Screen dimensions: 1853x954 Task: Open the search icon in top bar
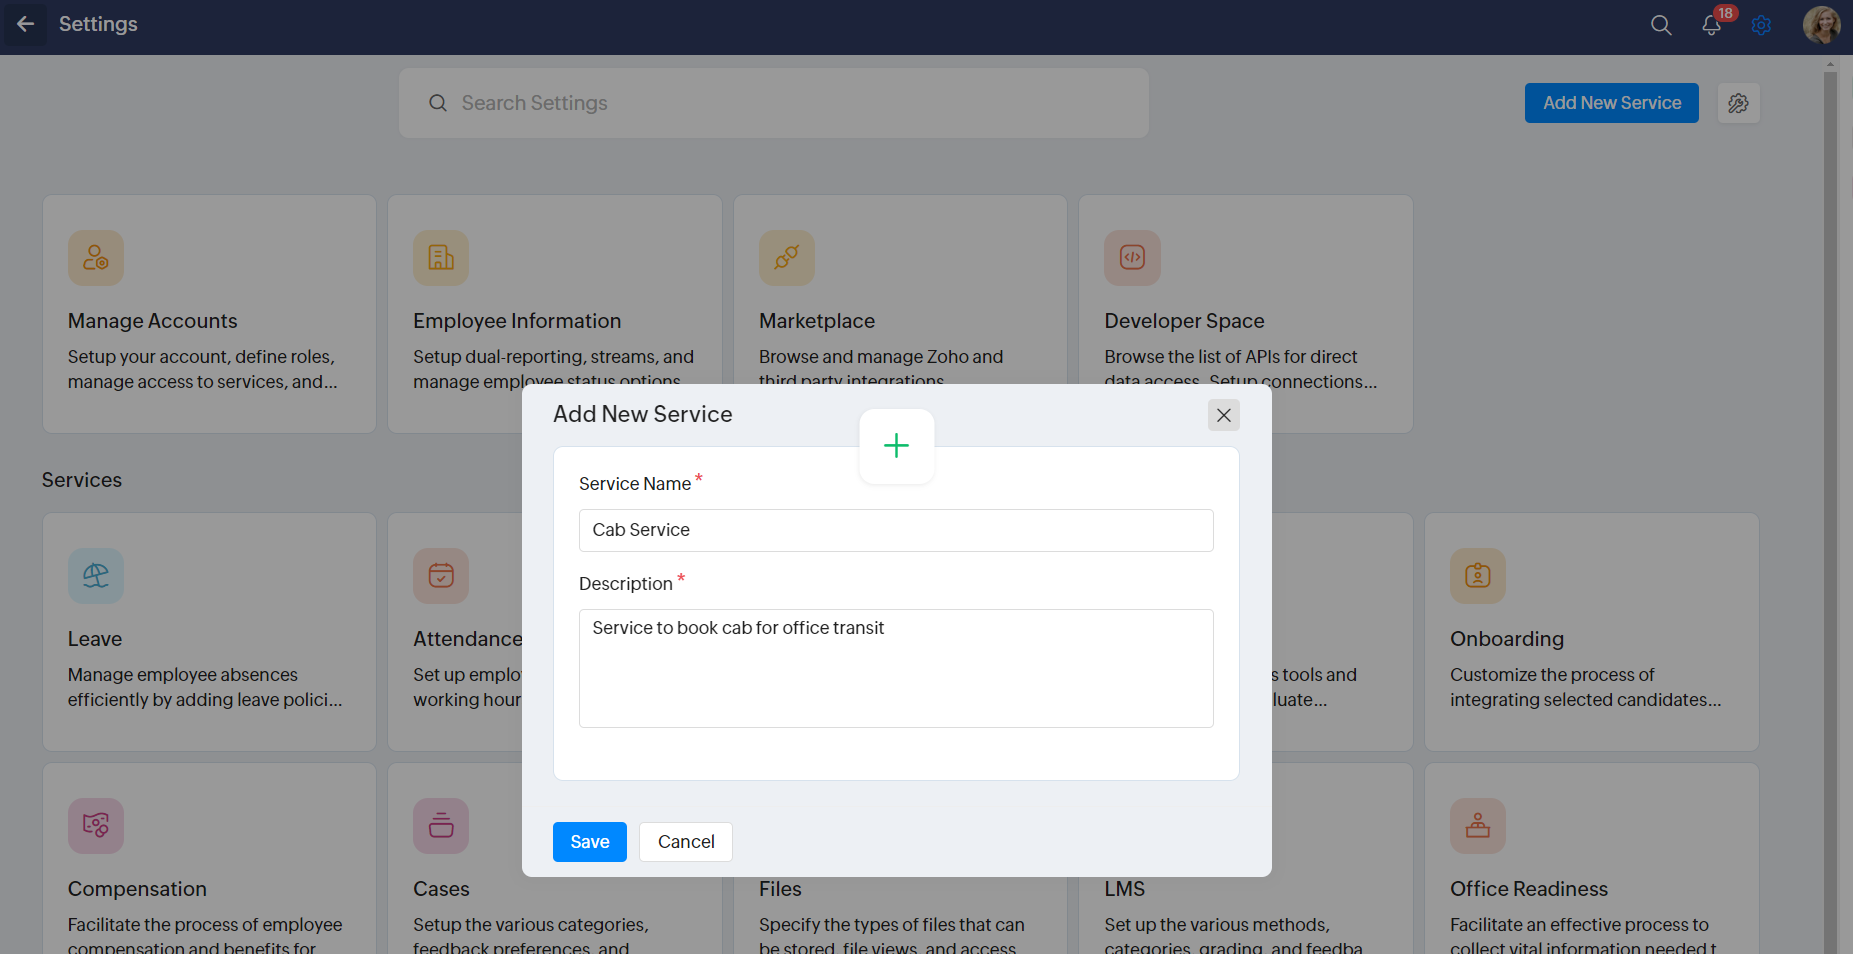1661,25
